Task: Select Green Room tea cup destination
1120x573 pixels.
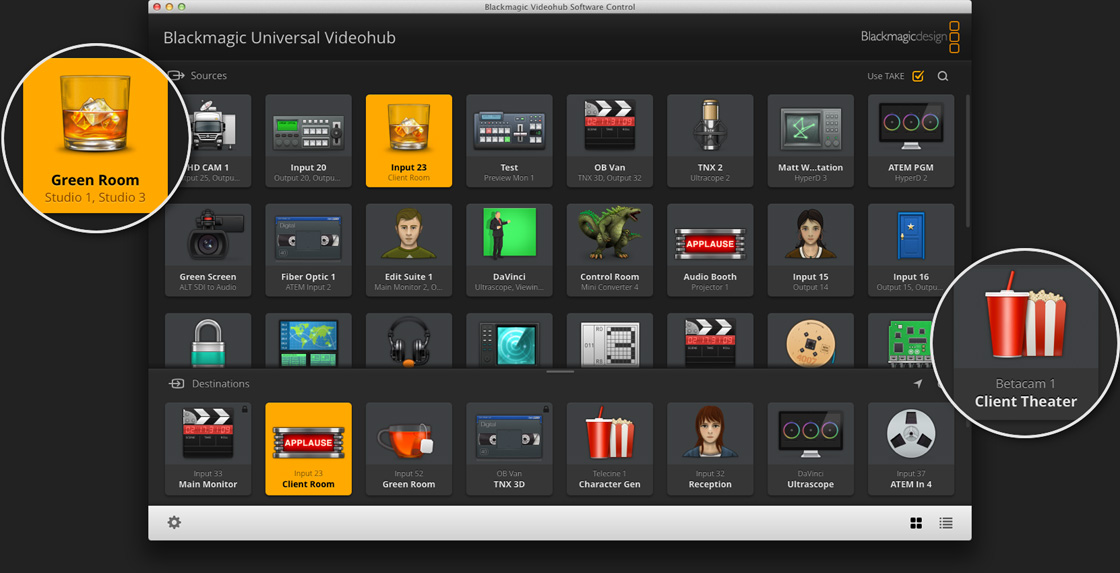Action: [x=409, y=449]
